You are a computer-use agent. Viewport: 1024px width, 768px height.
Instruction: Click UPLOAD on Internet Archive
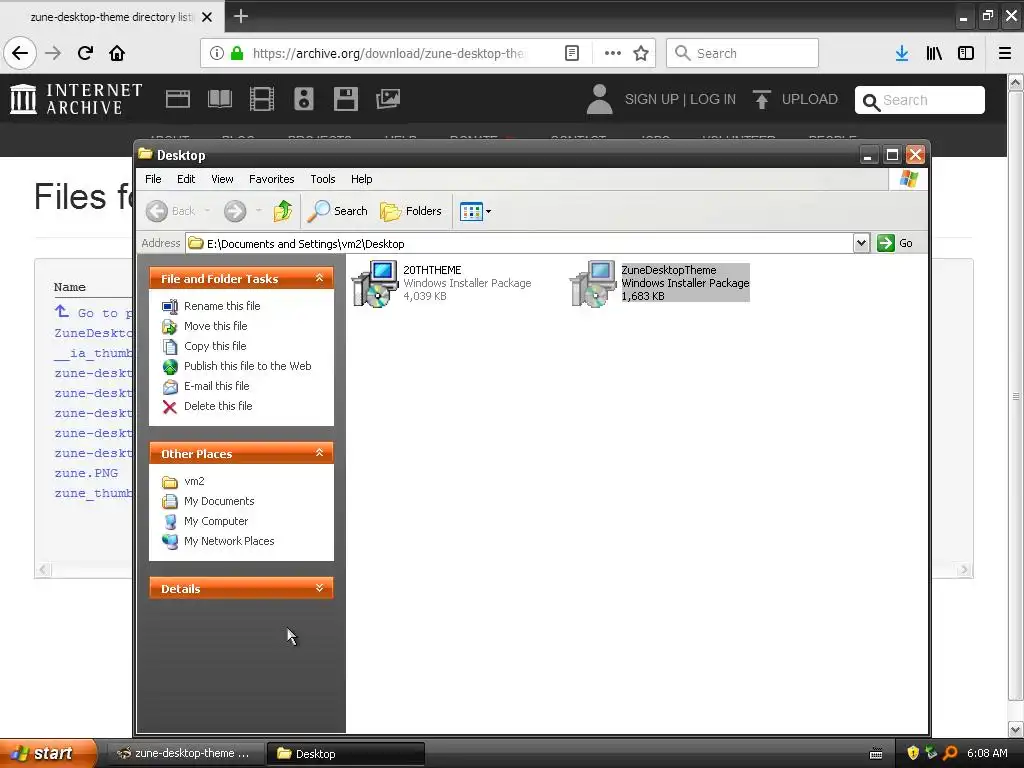pos(795,99)
